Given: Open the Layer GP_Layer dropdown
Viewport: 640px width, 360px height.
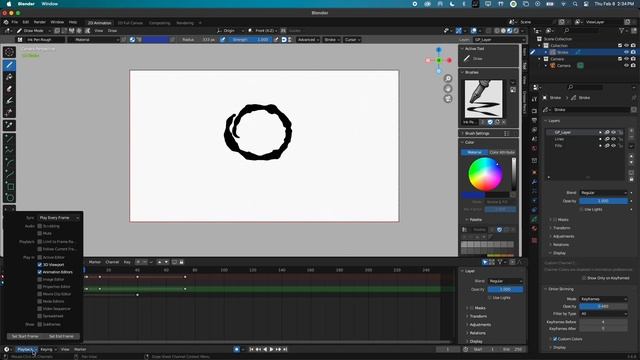Looking at the screenshot, I should (500, 40).
